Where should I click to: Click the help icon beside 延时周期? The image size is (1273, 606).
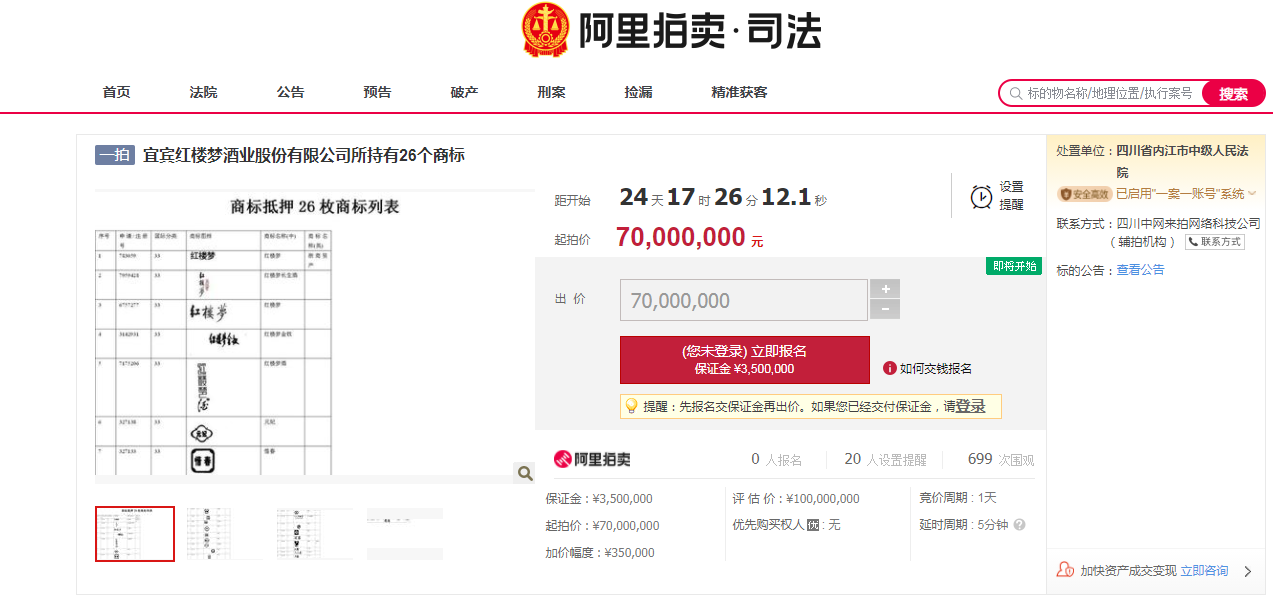pos(1020,525)
